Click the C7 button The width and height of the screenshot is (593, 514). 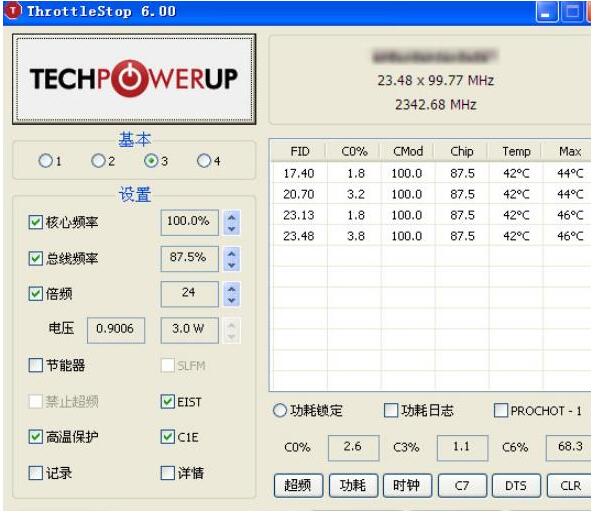(x=462, y=485)
